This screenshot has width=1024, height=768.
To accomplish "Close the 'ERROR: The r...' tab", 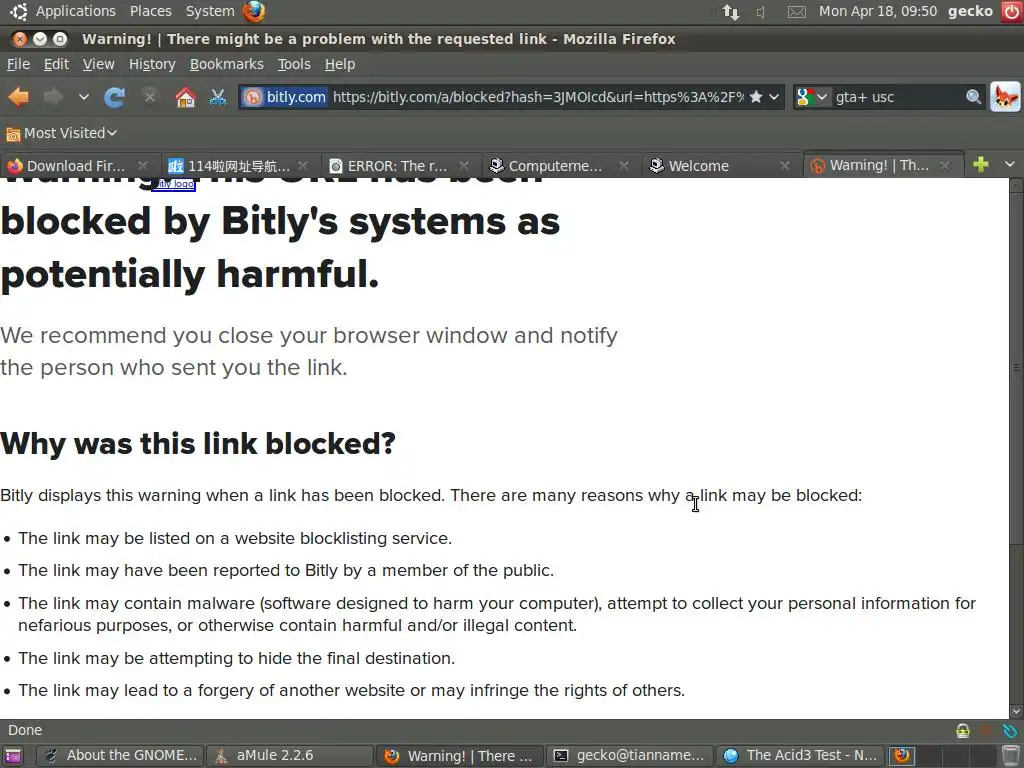I will click(x=464, y=166).
